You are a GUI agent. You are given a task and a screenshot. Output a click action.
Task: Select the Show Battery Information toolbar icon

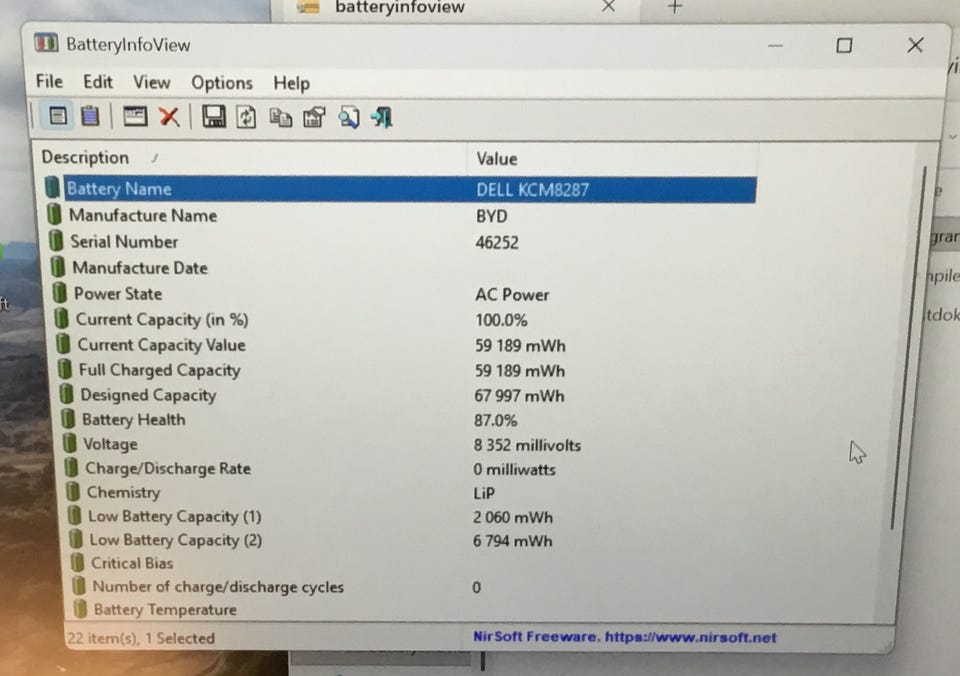point(58,116)
